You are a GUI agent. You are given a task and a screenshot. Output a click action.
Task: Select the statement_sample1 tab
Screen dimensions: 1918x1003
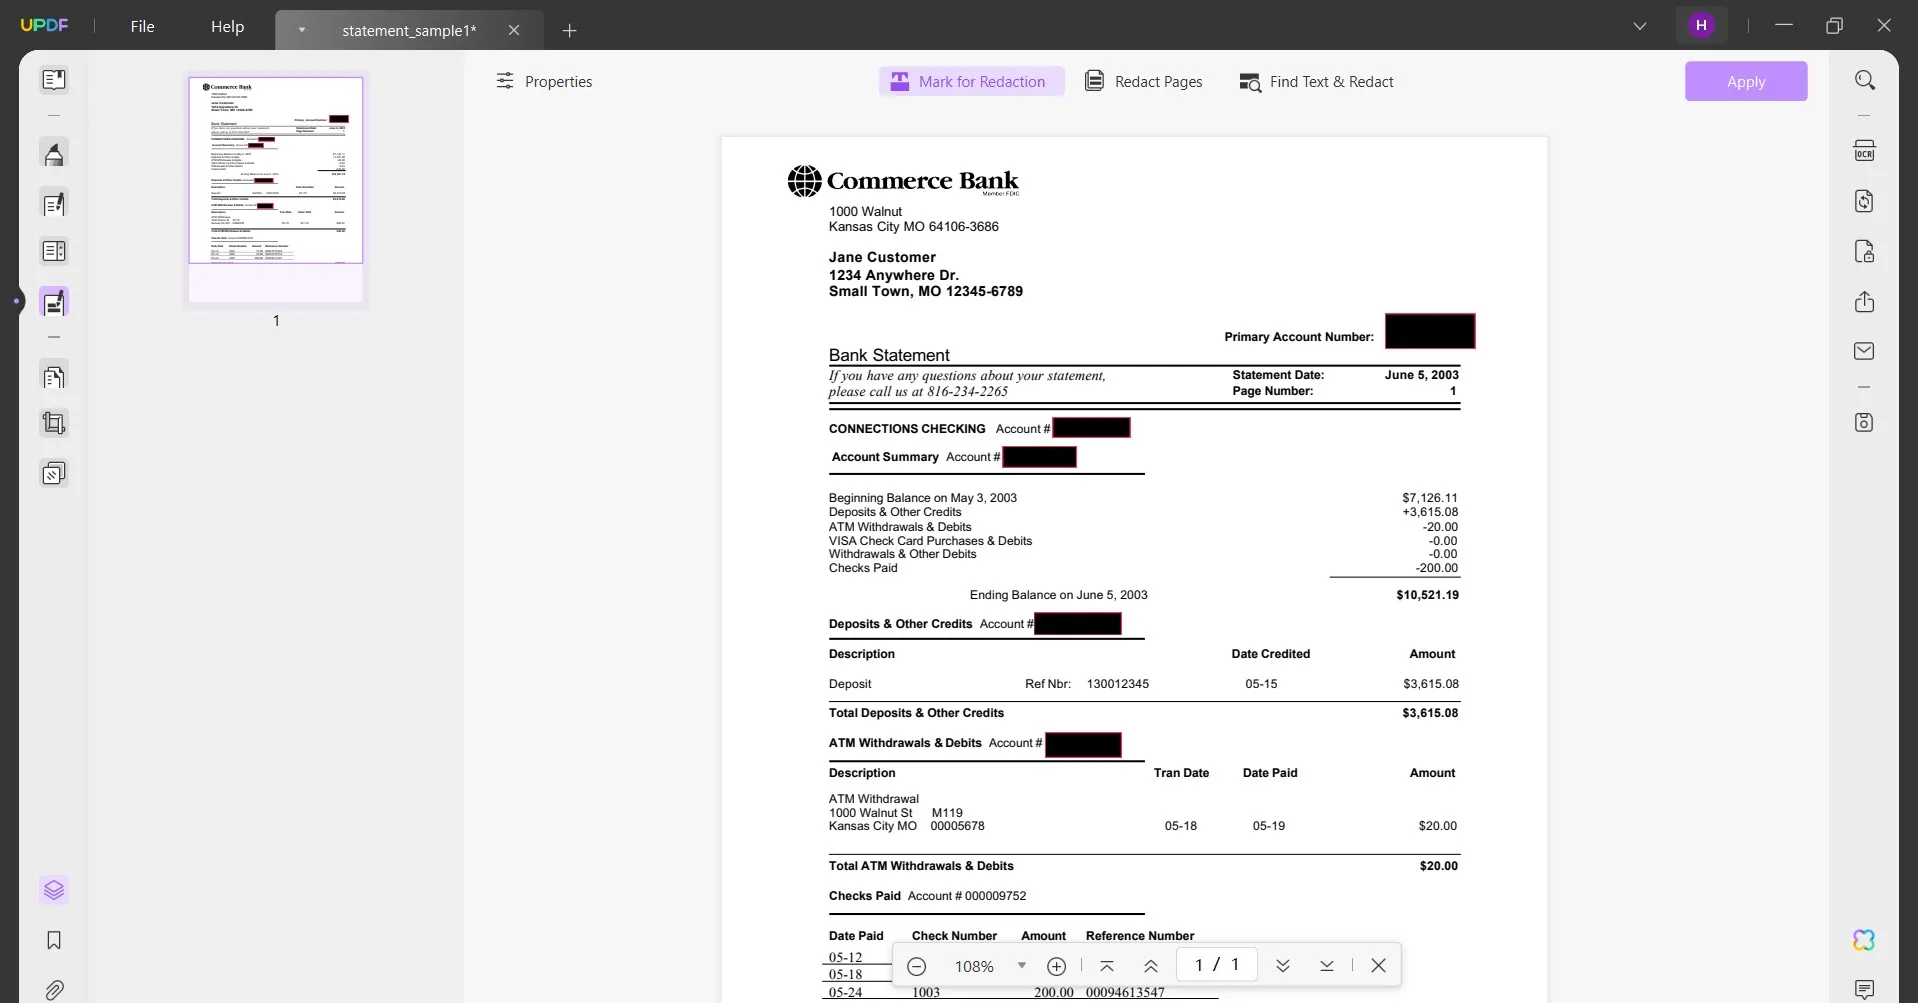[x=409, y=30]
